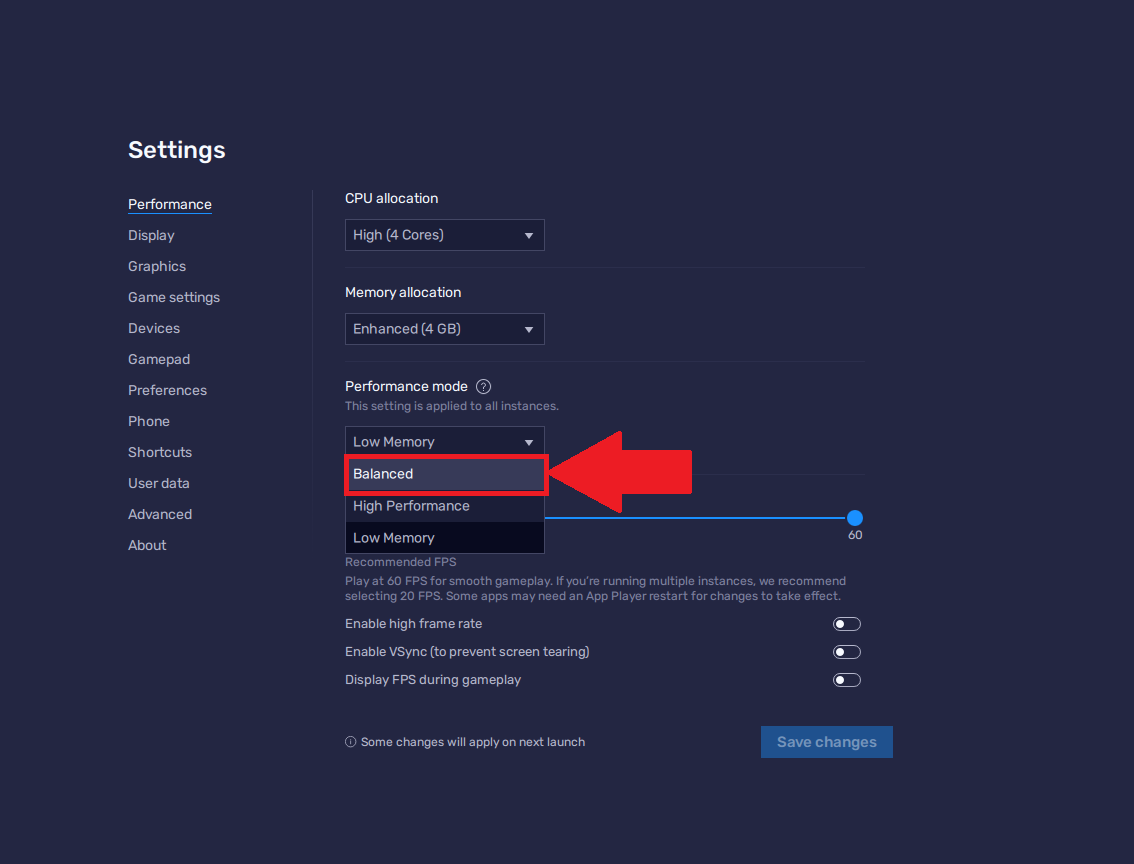Viewport: 1134px width, 864px height.
Task: Toggle Display FPS during gameplay
Action: point(846,680)
